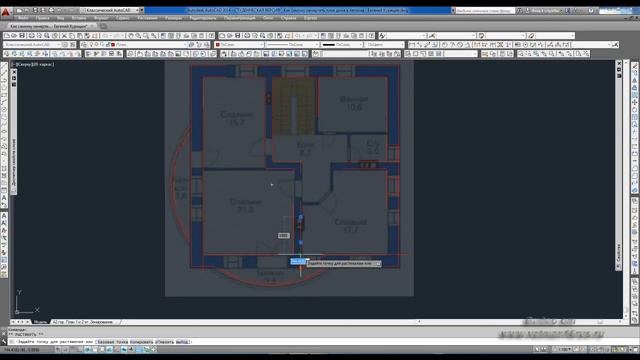This screenshot has height=360, width=640.
Task: Select the Radius dimension tool
Action: click(x=445, y=44)
